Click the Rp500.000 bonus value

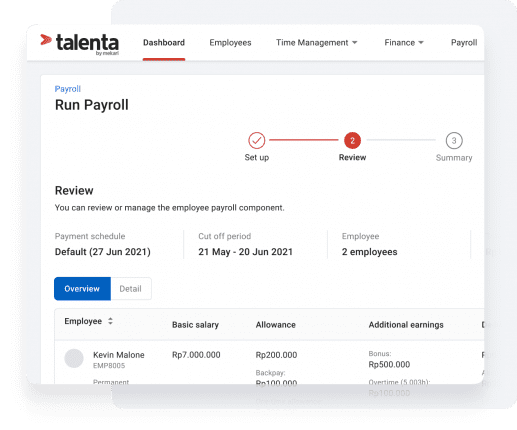pos(389,364)
